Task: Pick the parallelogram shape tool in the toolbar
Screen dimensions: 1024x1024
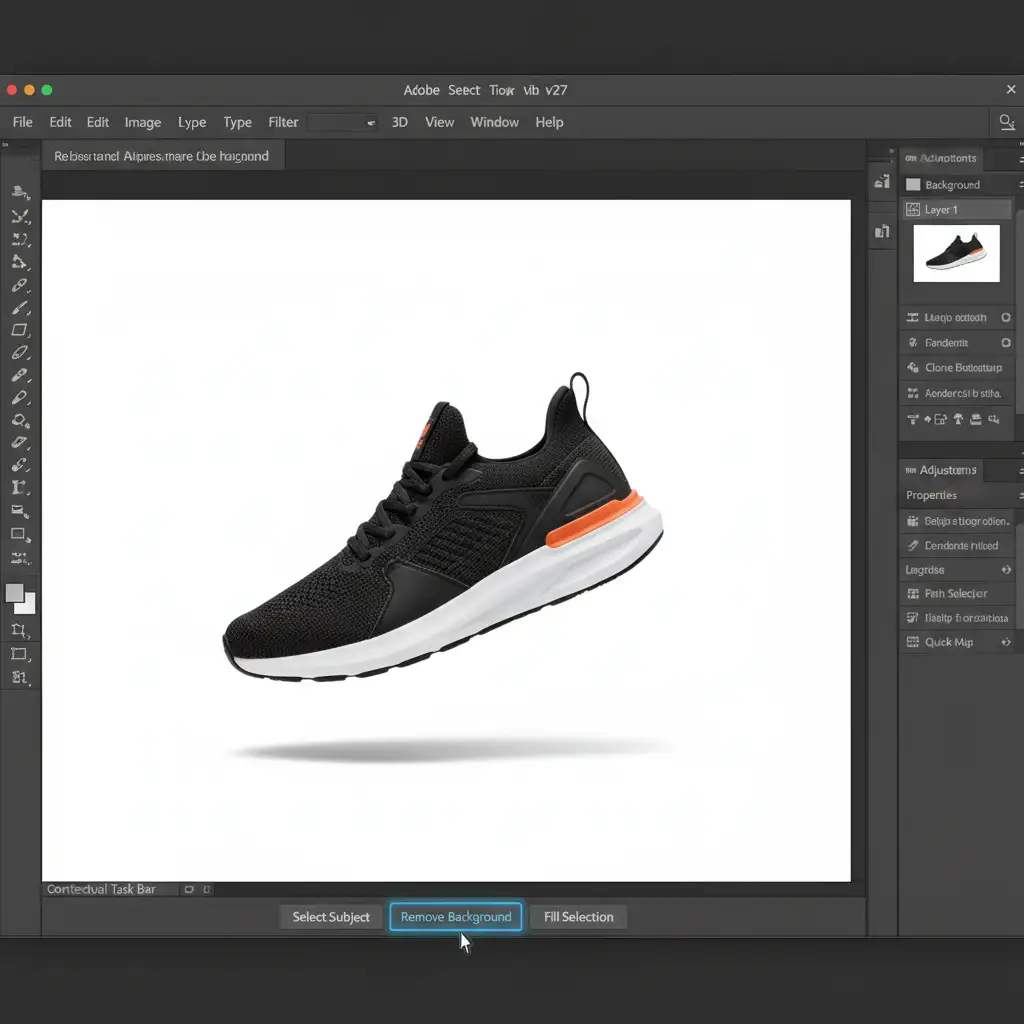Action: 20,330
